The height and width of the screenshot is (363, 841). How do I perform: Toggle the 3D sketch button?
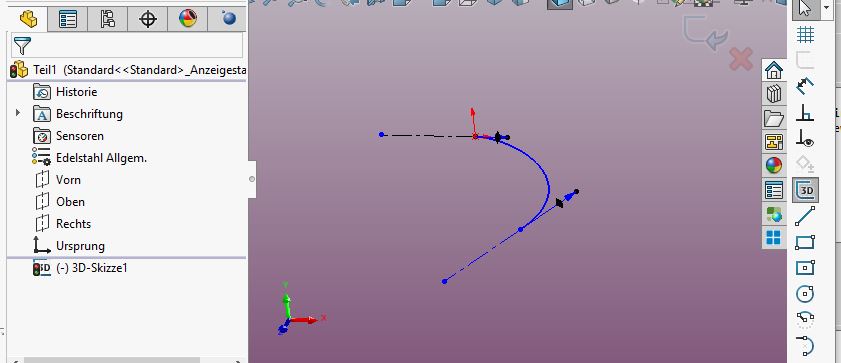point(805,190)
